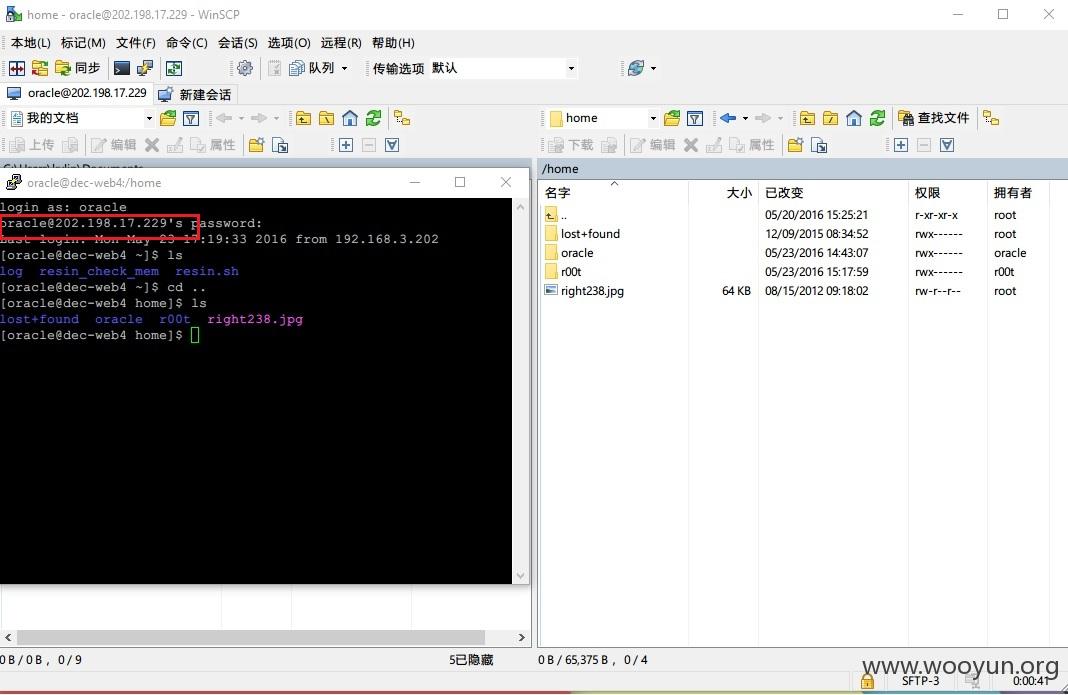Click the lock icon in status bar
Screen dimensions: 1068x695
click(867, 681)
